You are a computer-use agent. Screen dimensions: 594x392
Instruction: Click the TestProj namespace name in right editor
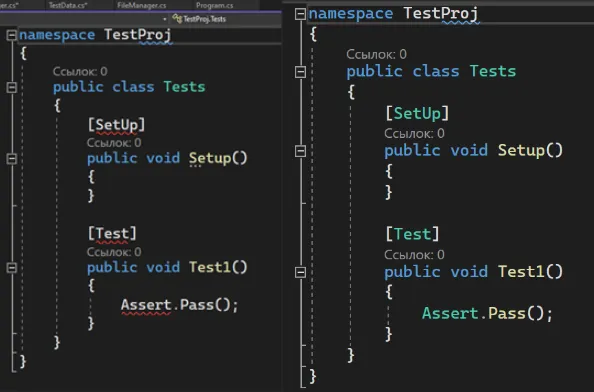point(441,14)
